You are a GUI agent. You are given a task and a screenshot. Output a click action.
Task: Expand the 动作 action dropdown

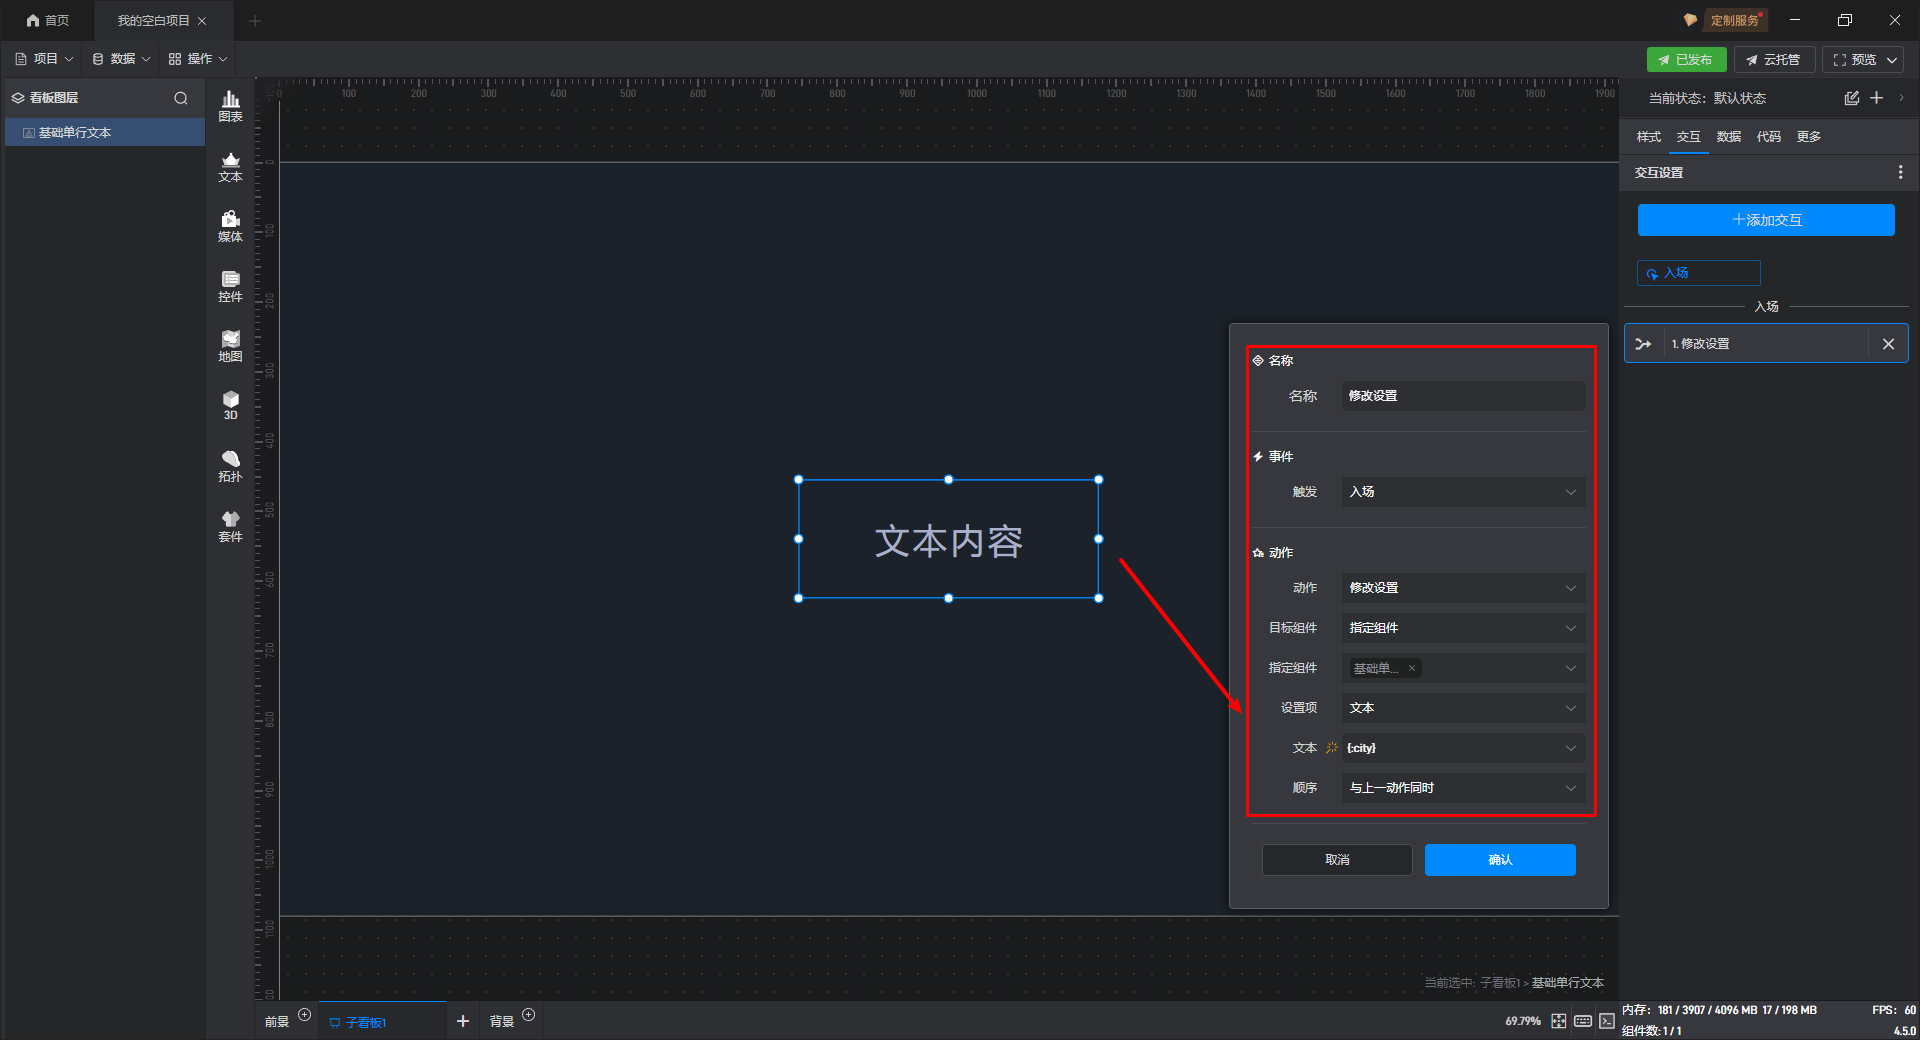pos(1463,588)
